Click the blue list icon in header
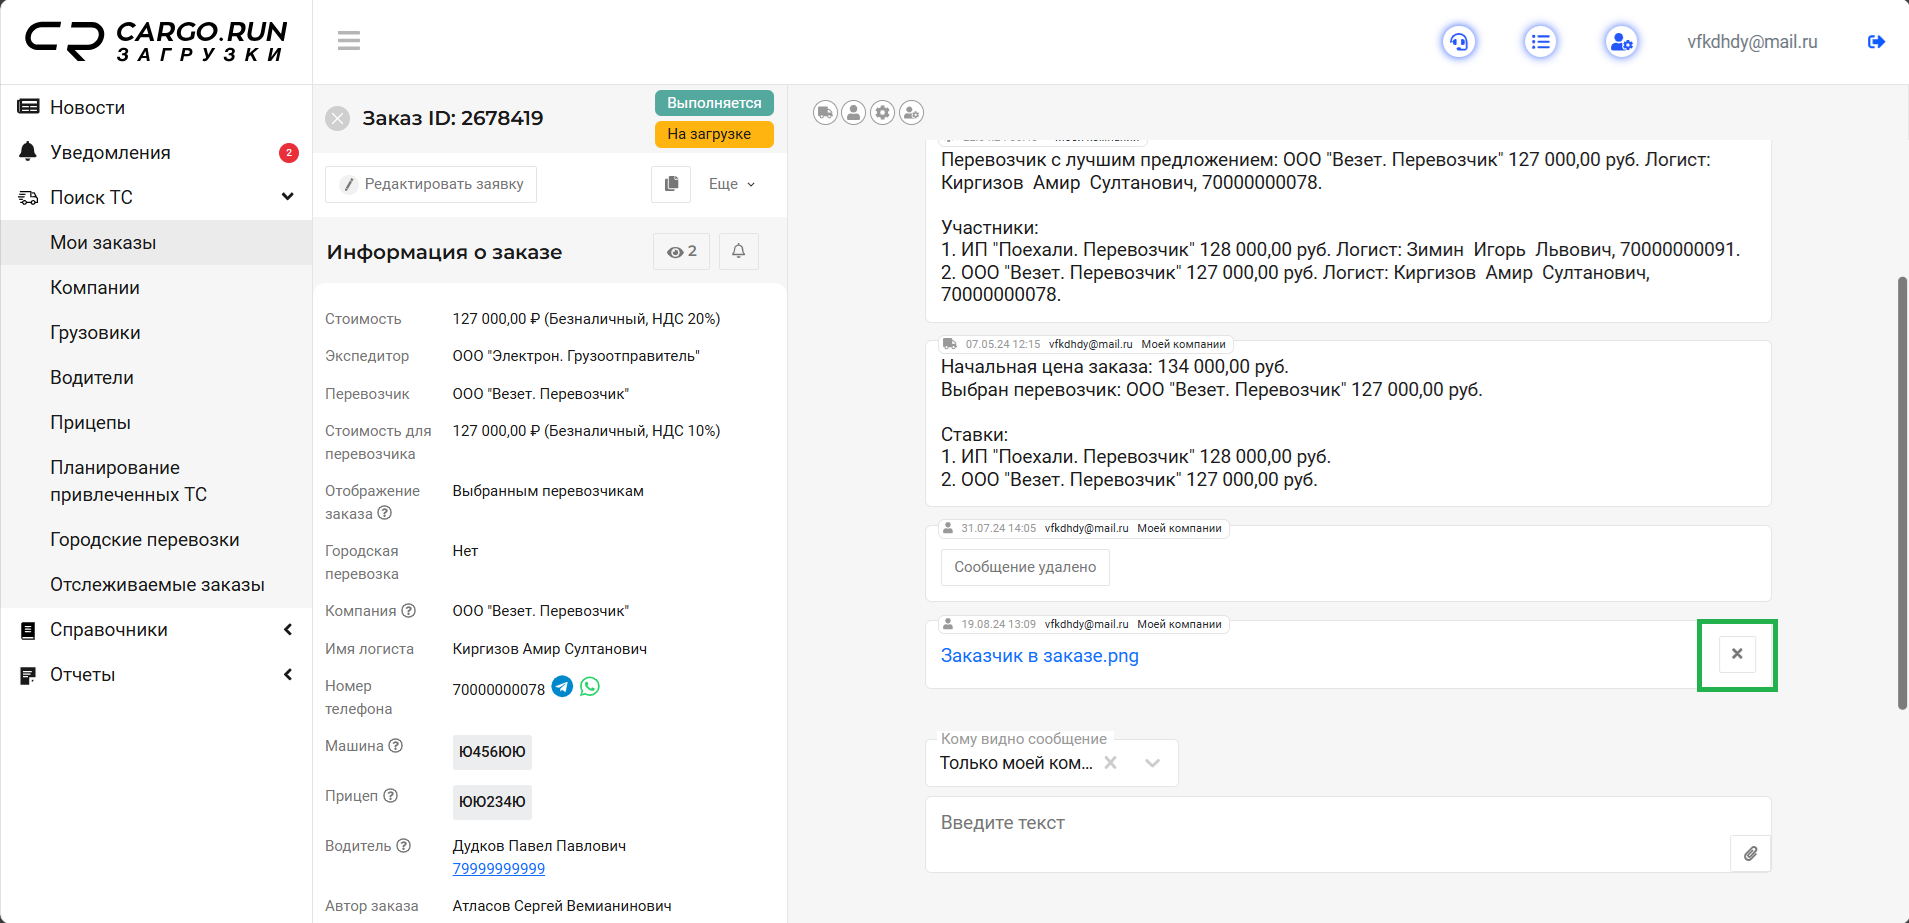This screenshot has width=1909, height=923. 1540,42
